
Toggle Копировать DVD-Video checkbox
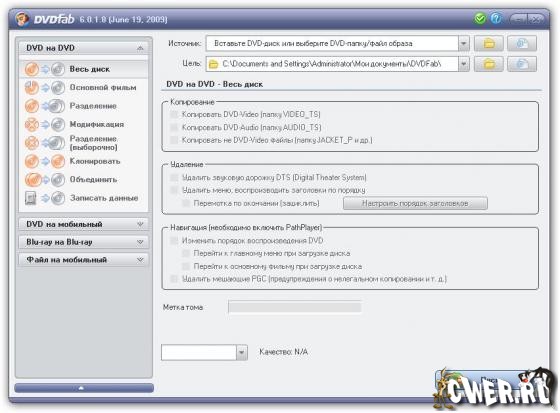174,114
